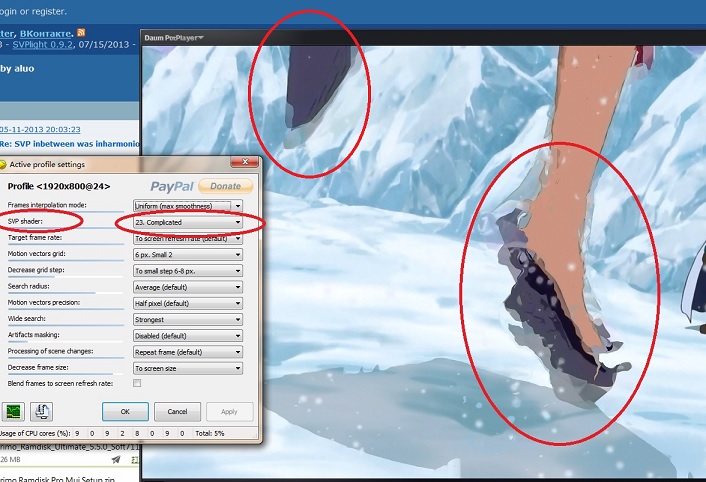The width and height of the screenshot is (706, 482).
Task: Expand the Artifacts masking dropdown
Action: [188, 336]
